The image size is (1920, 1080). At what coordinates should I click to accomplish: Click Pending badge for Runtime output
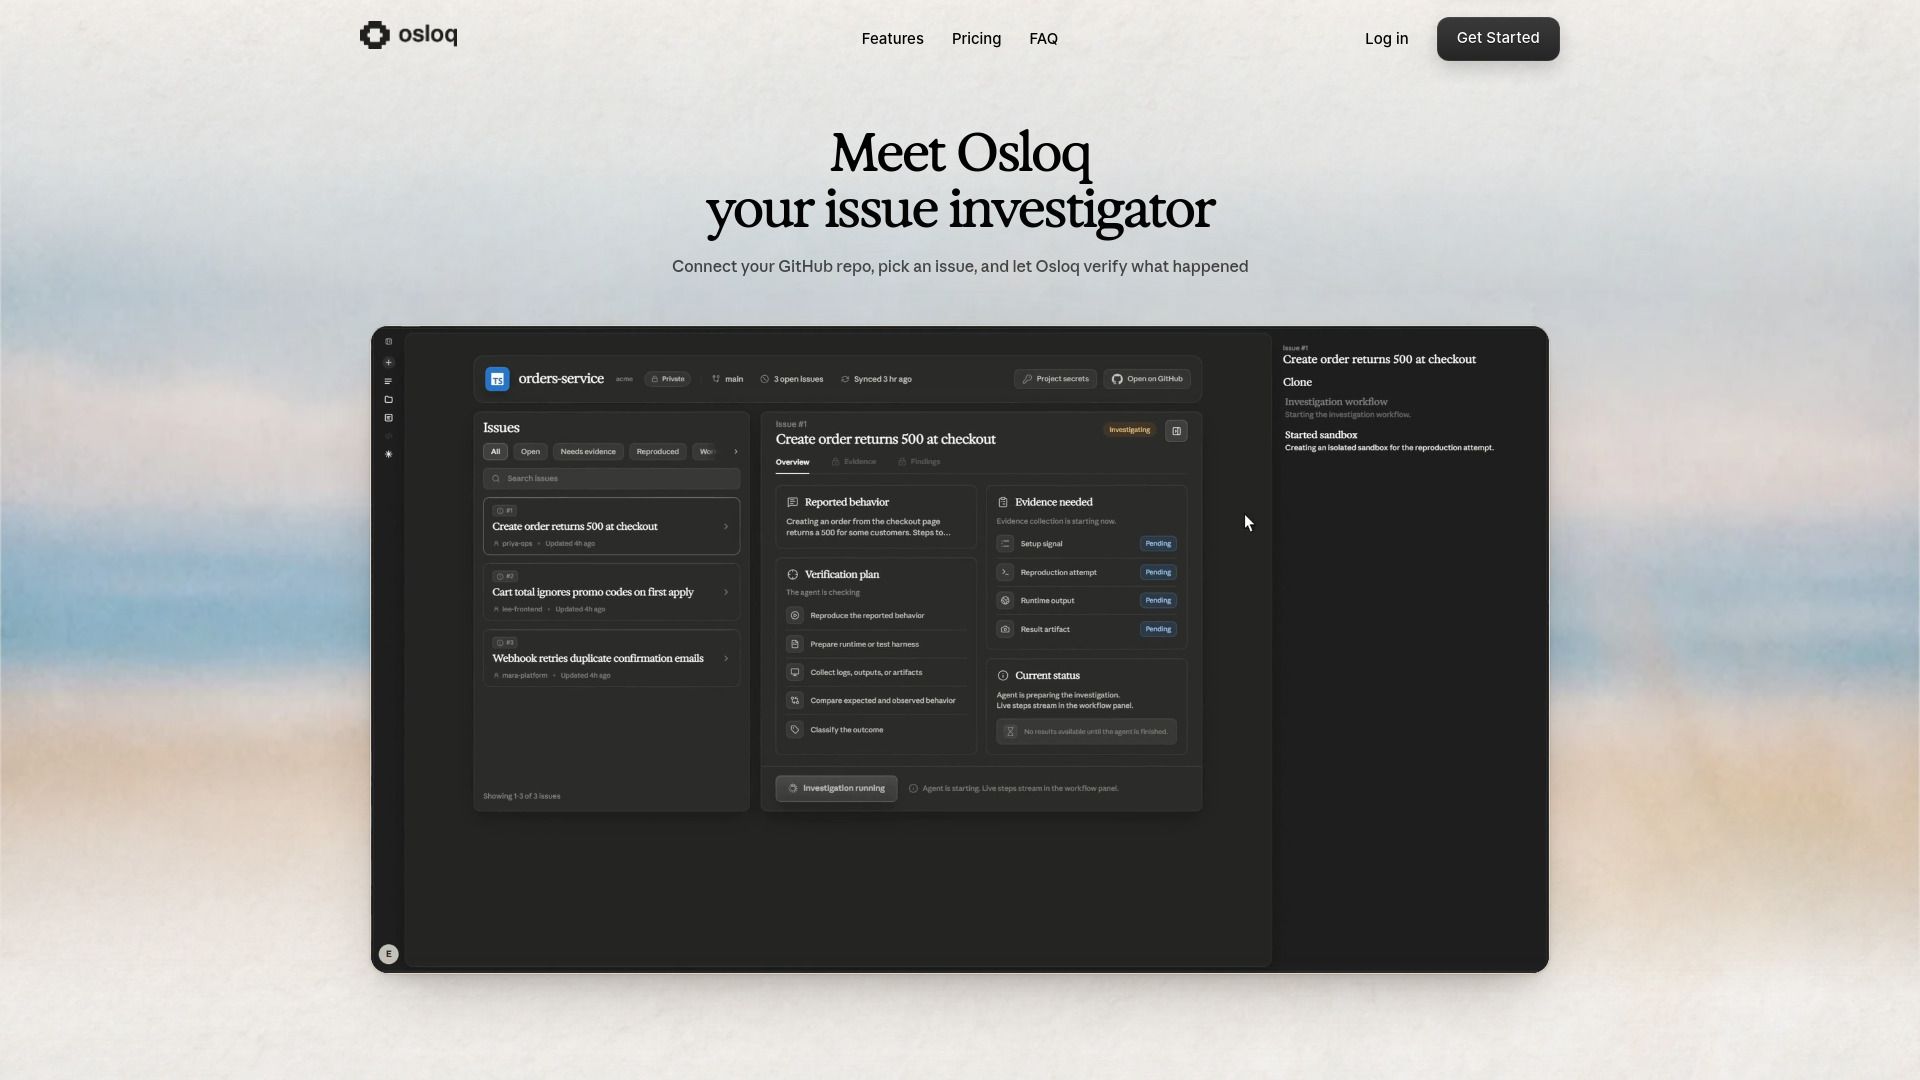[x=1158, y=601]
